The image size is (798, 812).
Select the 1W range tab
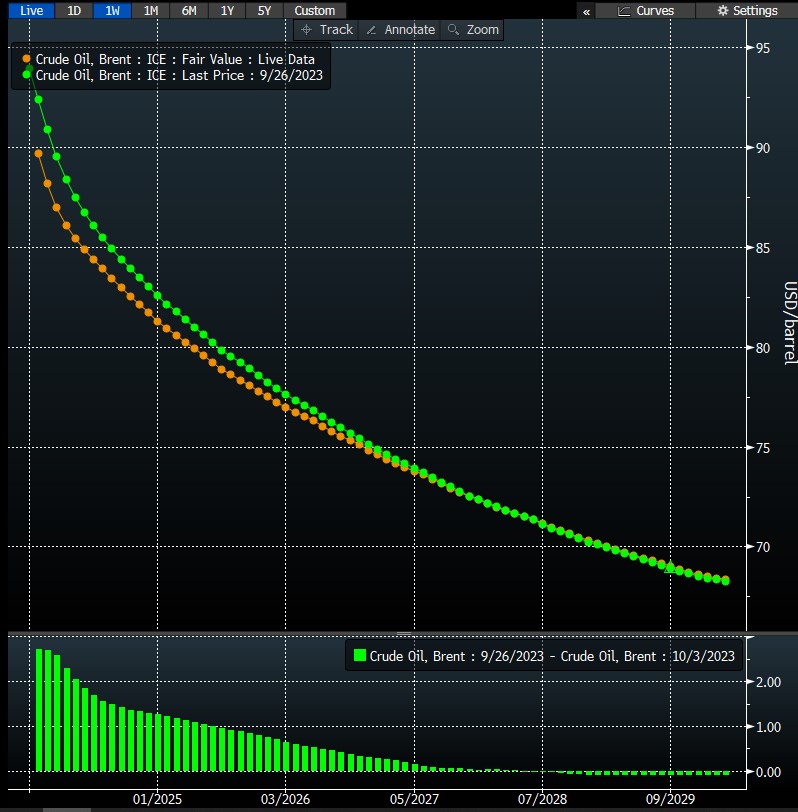(112, 10)
